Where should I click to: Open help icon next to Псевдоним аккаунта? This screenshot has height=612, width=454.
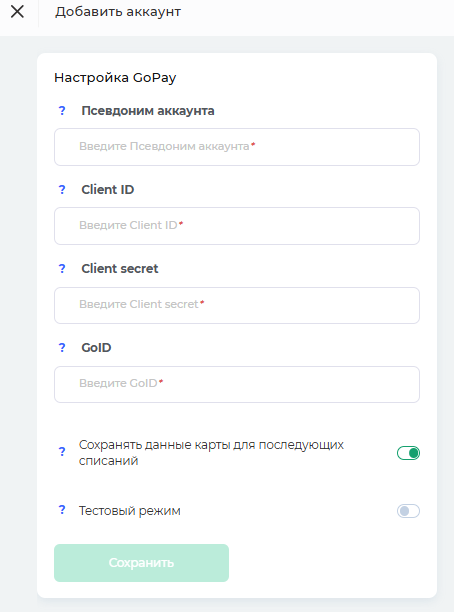click(62, 111)
